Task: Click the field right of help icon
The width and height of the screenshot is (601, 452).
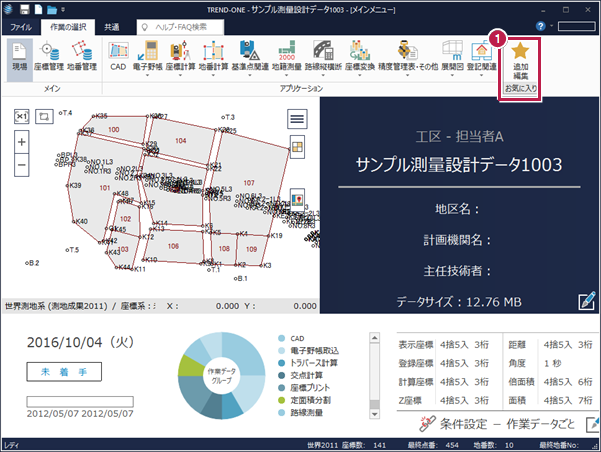Action: [x=576, y=26]
